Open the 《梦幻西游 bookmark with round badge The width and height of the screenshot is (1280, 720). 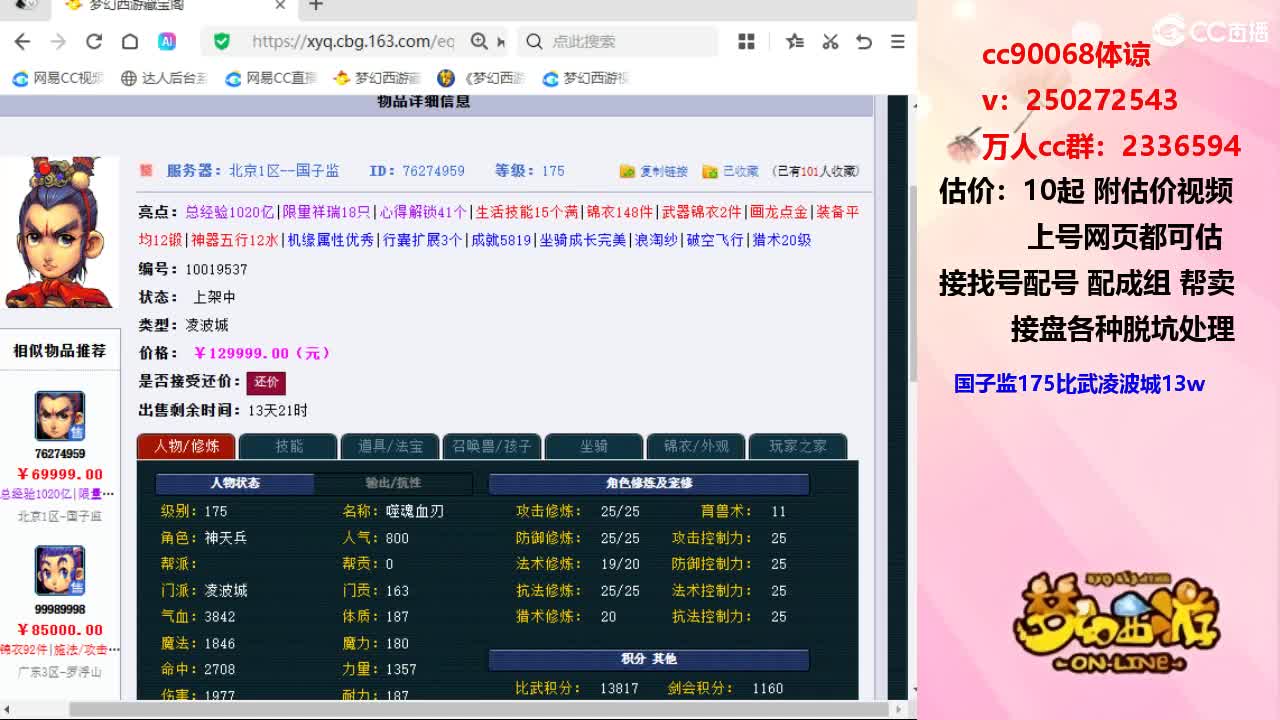pos(481,78)
